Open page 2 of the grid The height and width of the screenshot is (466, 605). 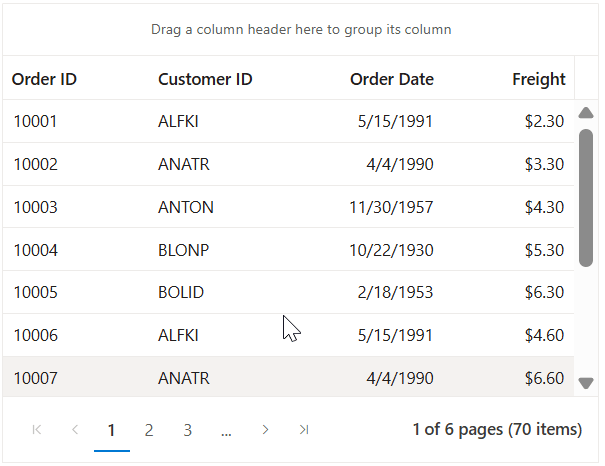click(149, 430)
